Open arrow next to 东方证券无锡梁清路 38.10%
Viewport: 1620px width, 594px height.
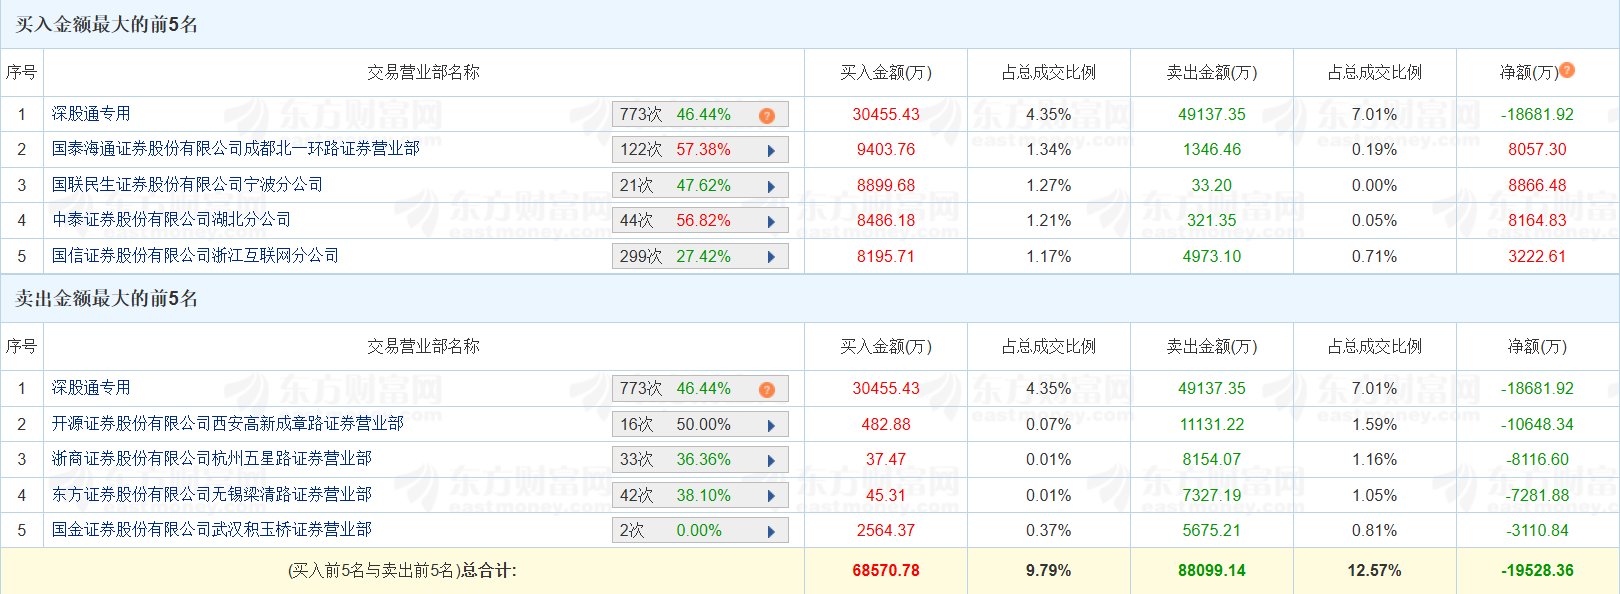click(x=771, y=496)
